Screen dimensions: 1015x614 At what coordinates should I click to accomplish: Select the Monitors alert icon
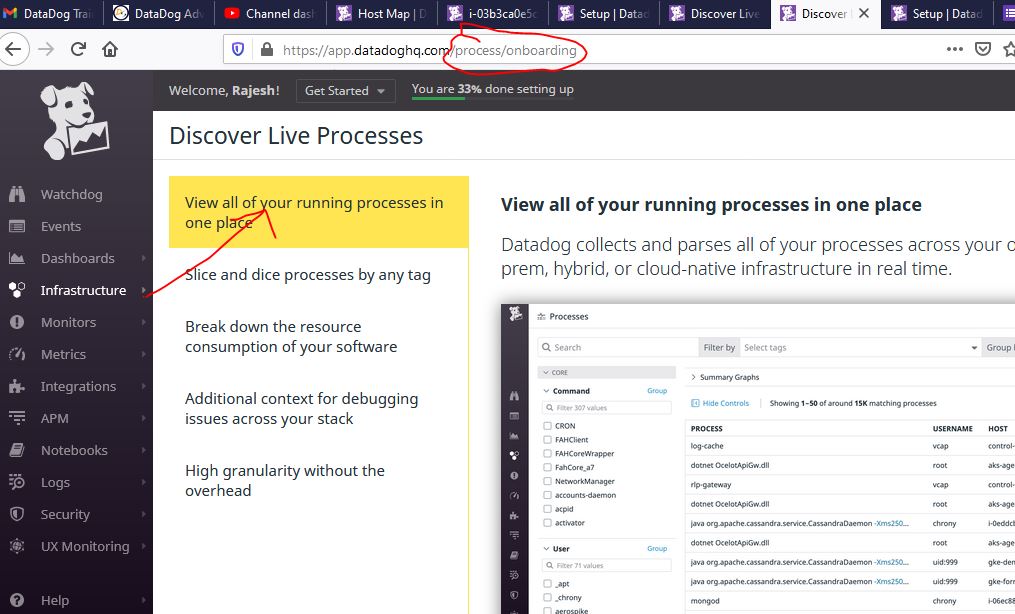17,322
